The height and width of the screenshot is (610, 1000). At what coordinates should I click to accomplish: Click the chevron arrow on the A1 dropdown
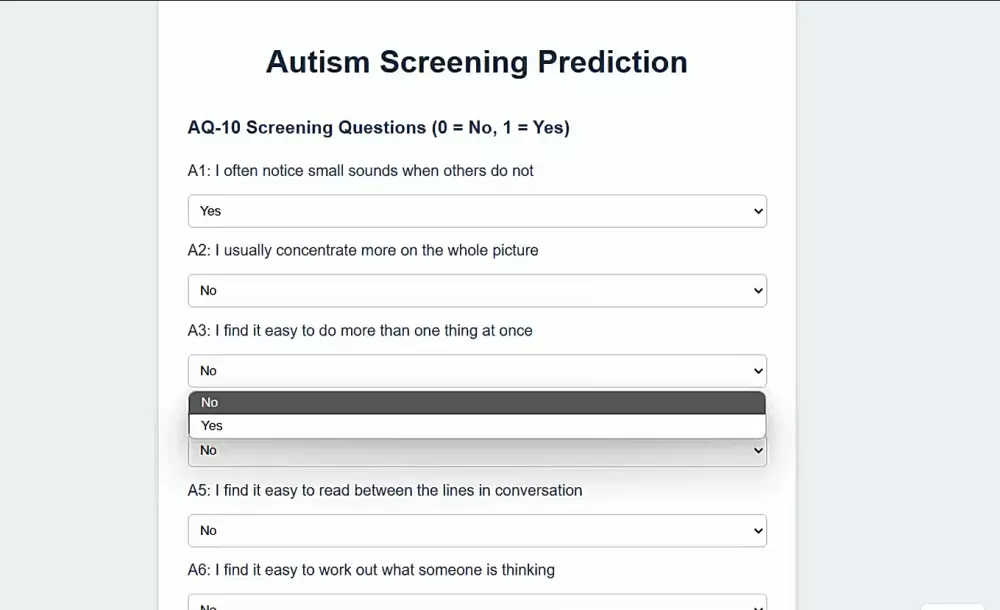click(x=755, y=211)
